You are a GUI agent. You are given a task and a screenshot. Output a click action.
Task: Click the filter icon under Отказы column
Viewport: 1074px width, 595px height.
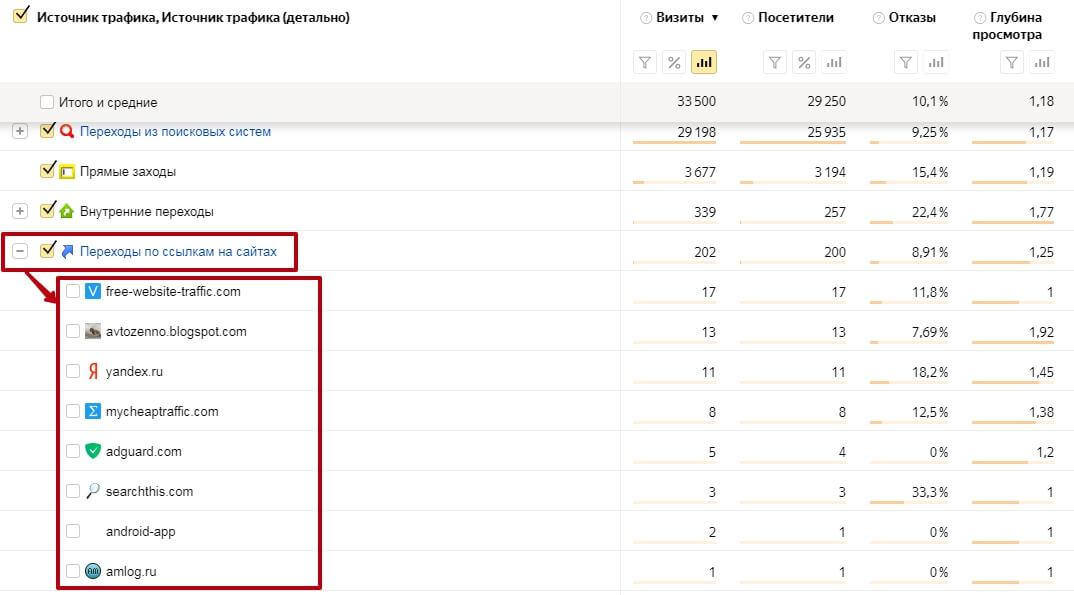tap(905, 63)
